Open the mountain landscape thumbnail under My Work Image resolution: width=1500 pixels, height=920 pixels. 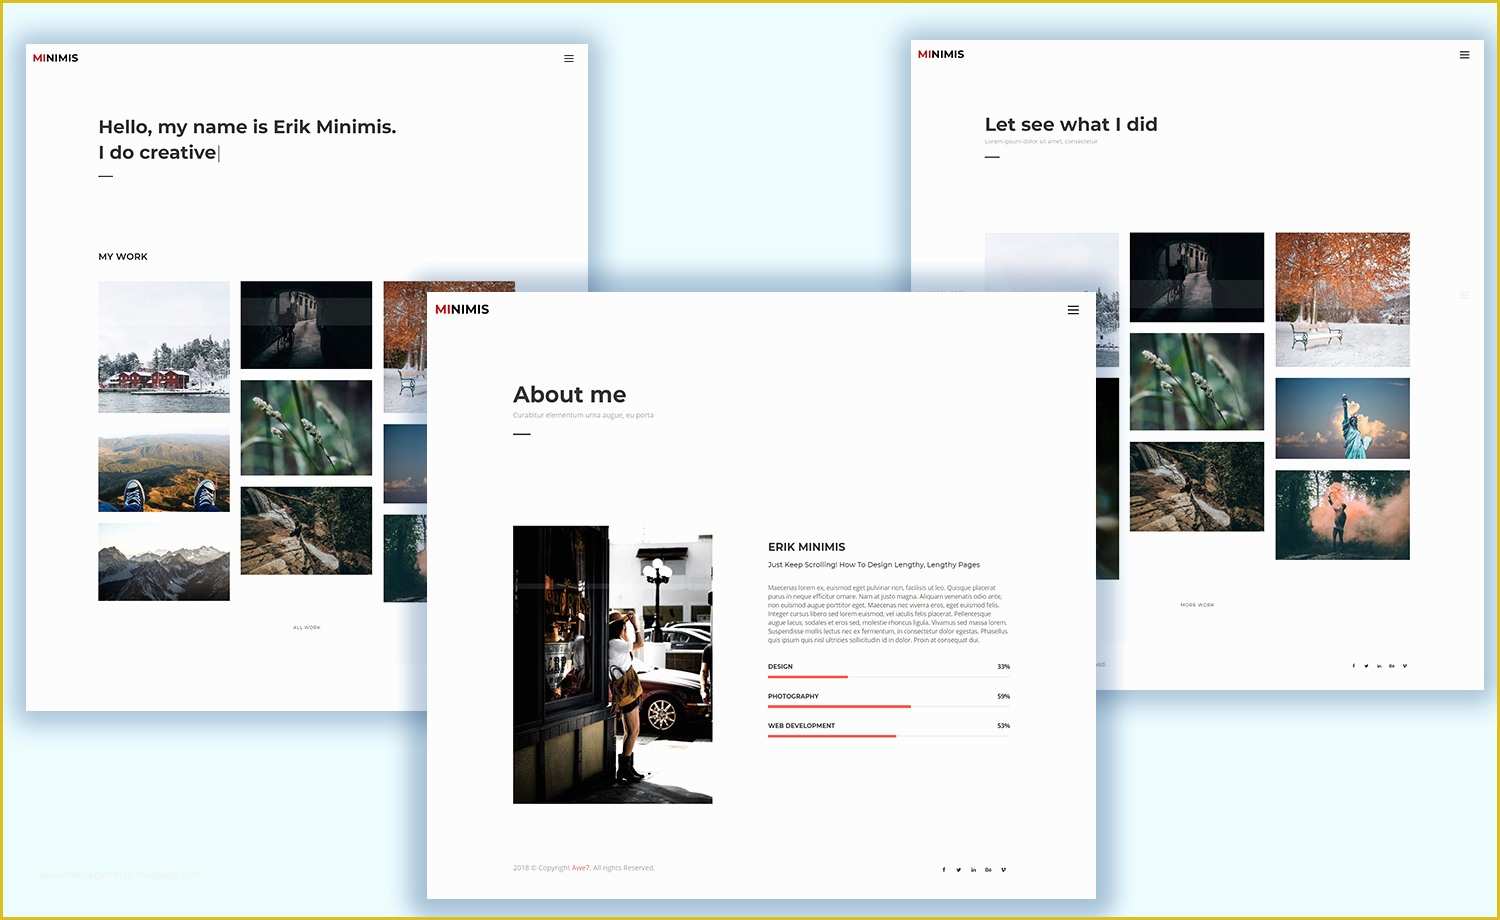tap(163, 561)
